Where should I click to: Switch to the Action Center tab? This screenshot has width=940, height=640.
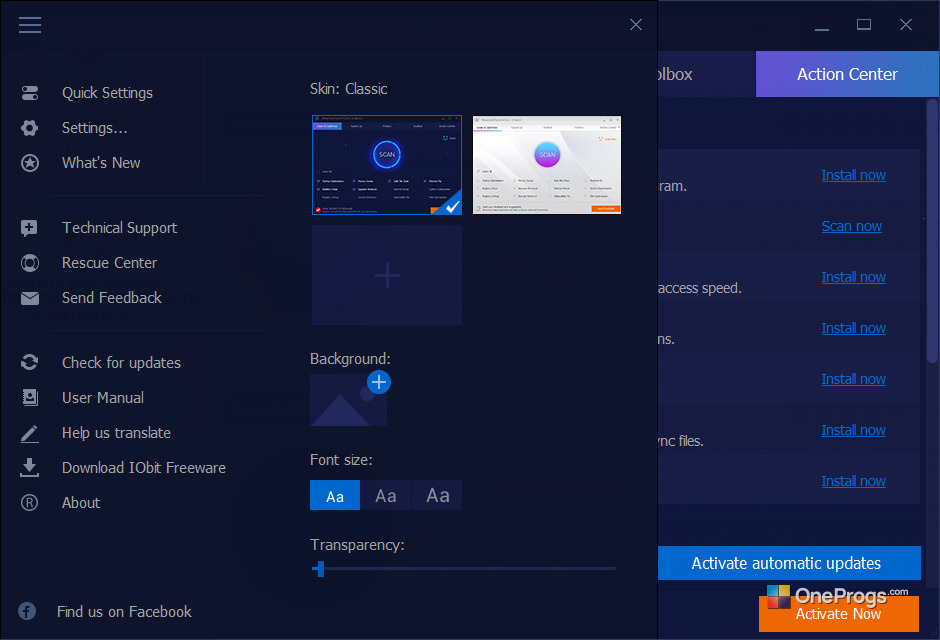[x=846, y=74]
